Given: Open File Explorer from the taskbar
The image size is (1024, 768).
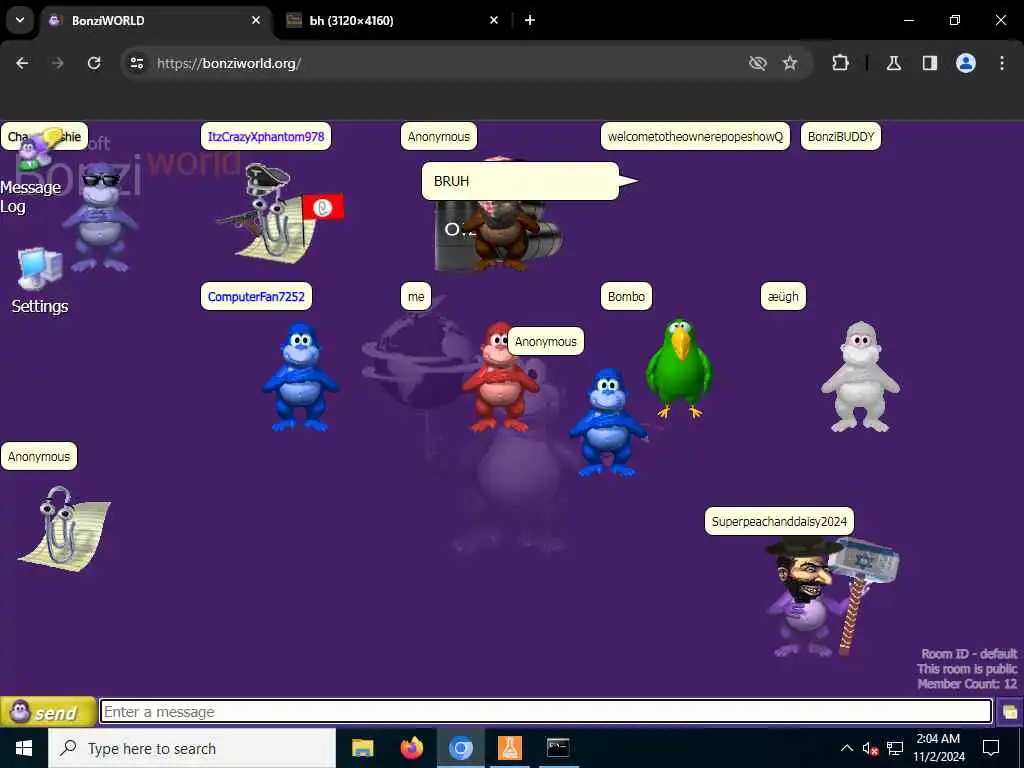Looking at the screenshot, I should point(362,748).
